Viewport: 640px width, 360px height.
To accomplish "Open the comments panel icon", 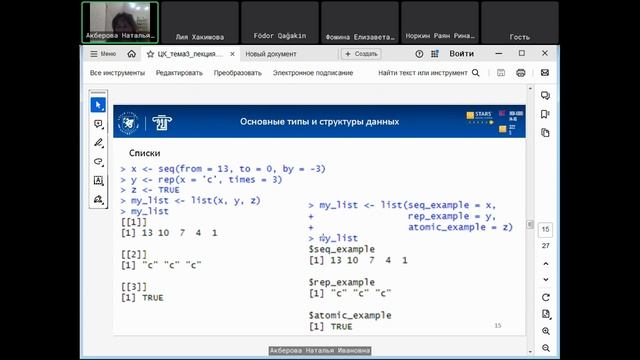I will click(545, 96).
